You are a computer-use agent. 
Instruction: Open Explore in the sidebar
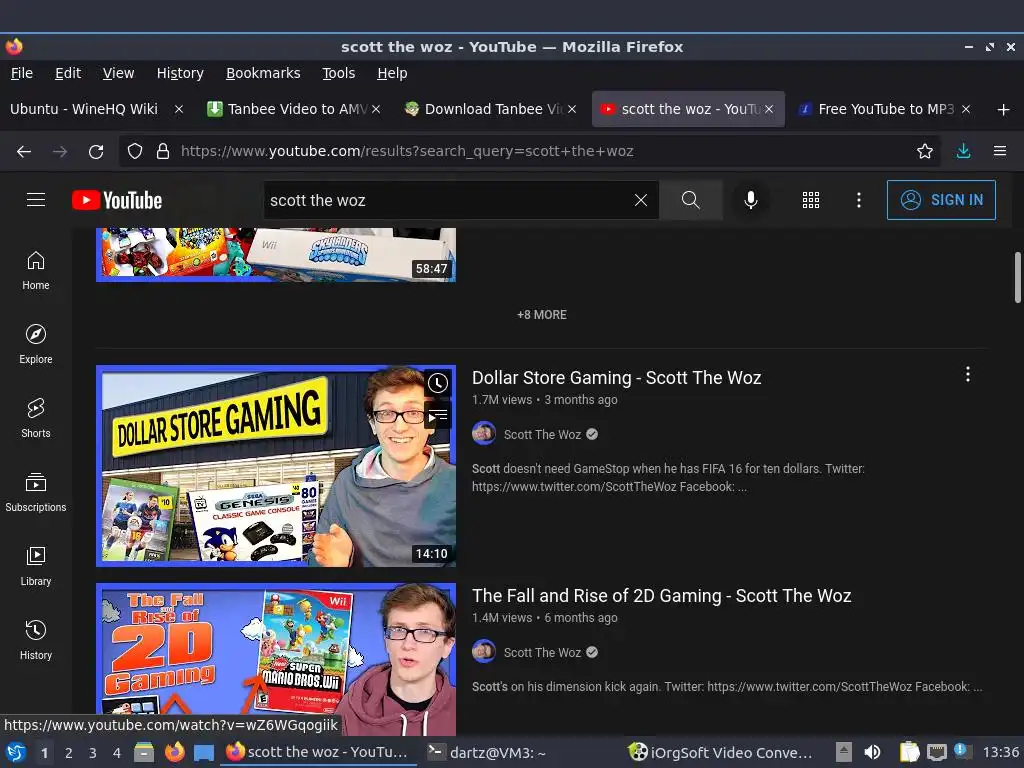[x=36, y=344]
